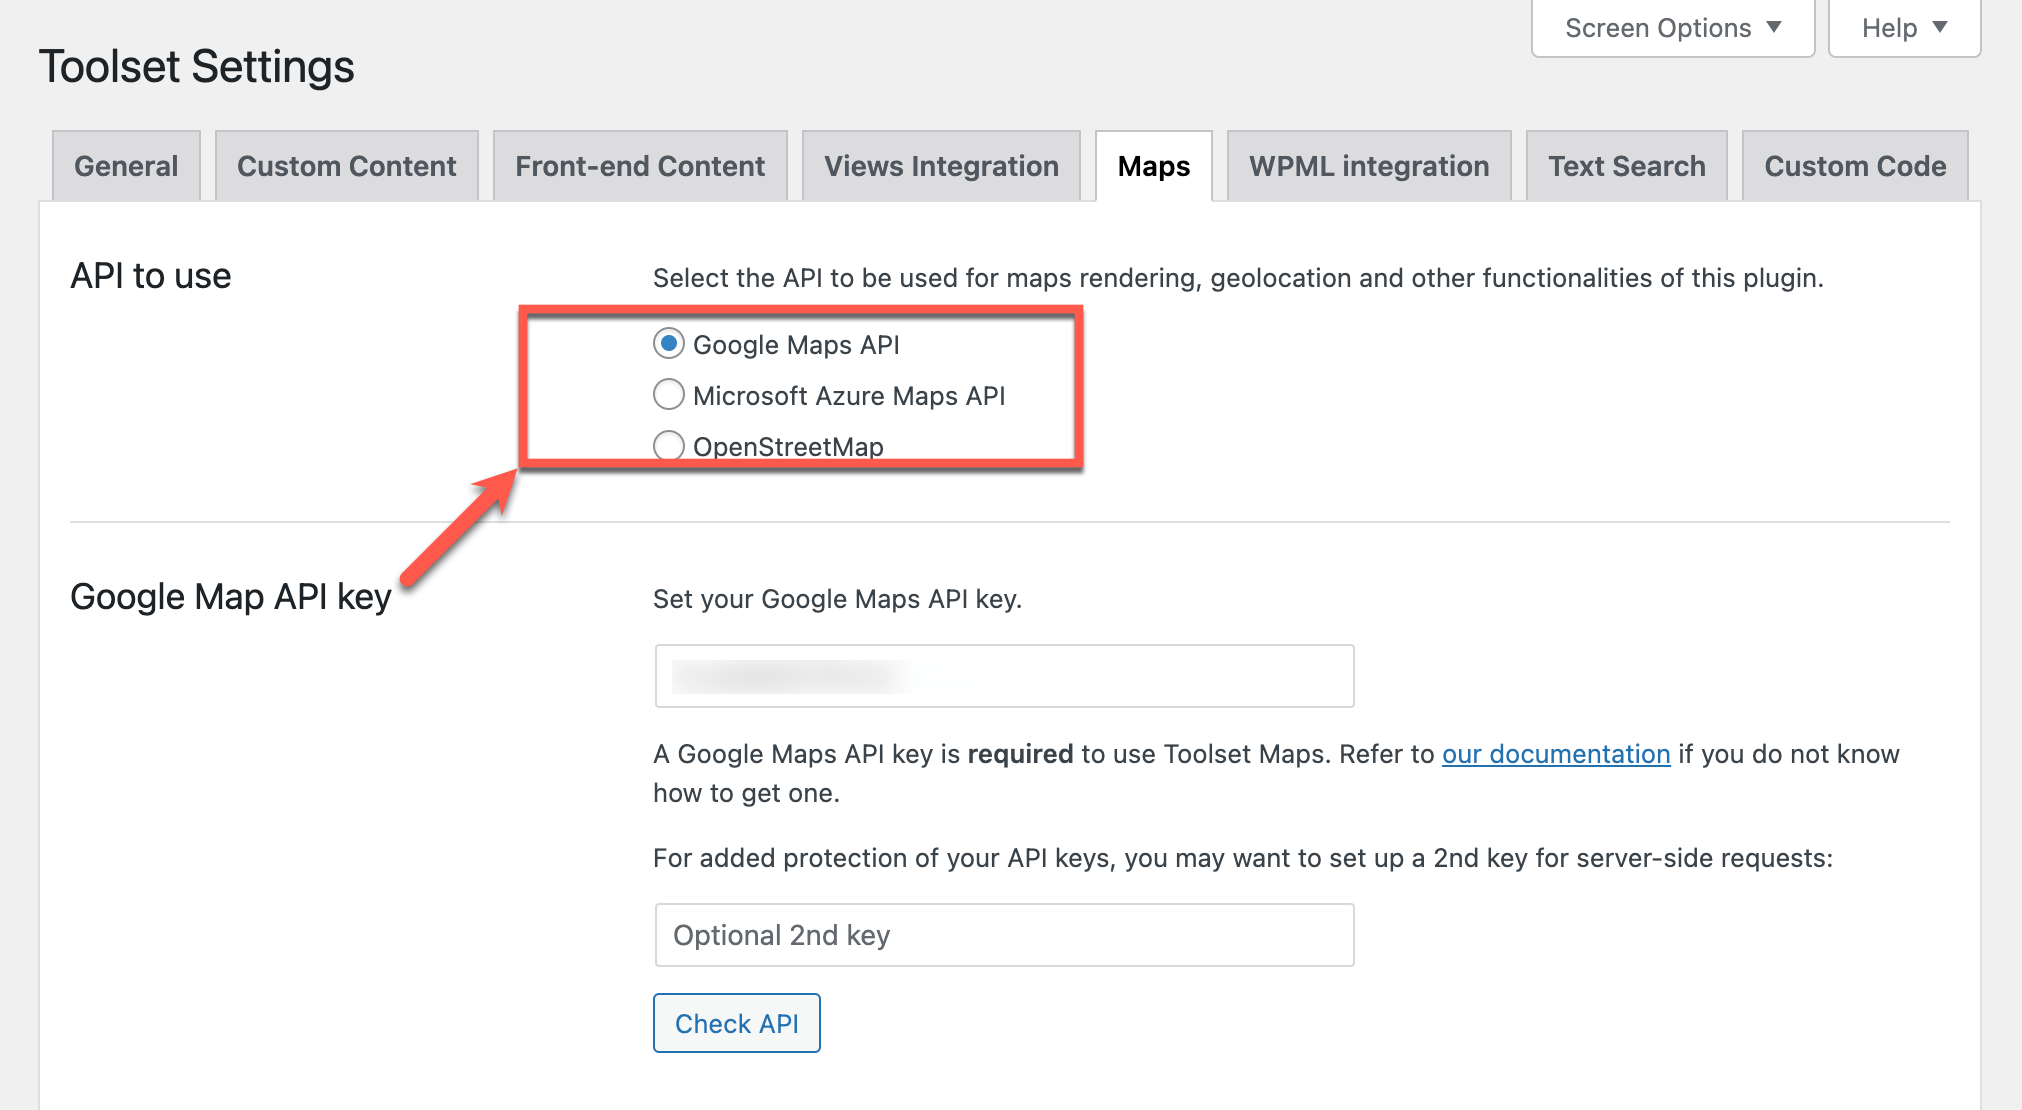This screenshot has width=2022, height=1110.
Task: Open the Front-end Content tab
Action: coord(640,166)
